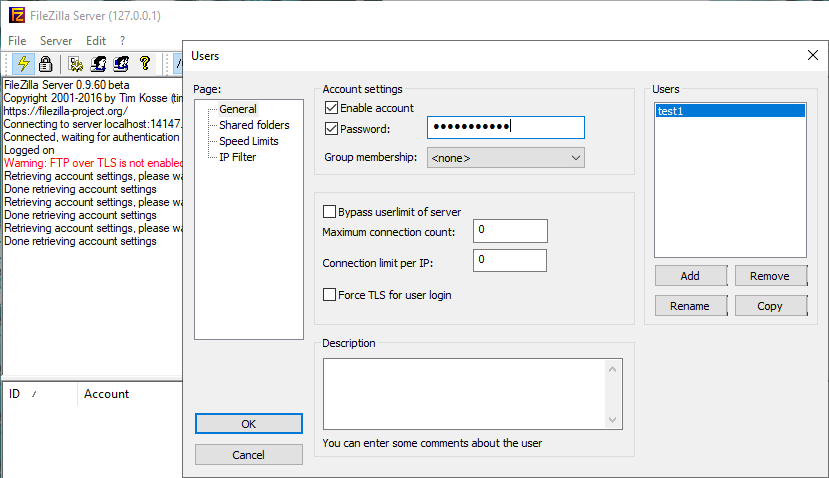Click the yellow question mark help icon
The width and height of the screenshot is (829, 478).
[x=145, y=64]
